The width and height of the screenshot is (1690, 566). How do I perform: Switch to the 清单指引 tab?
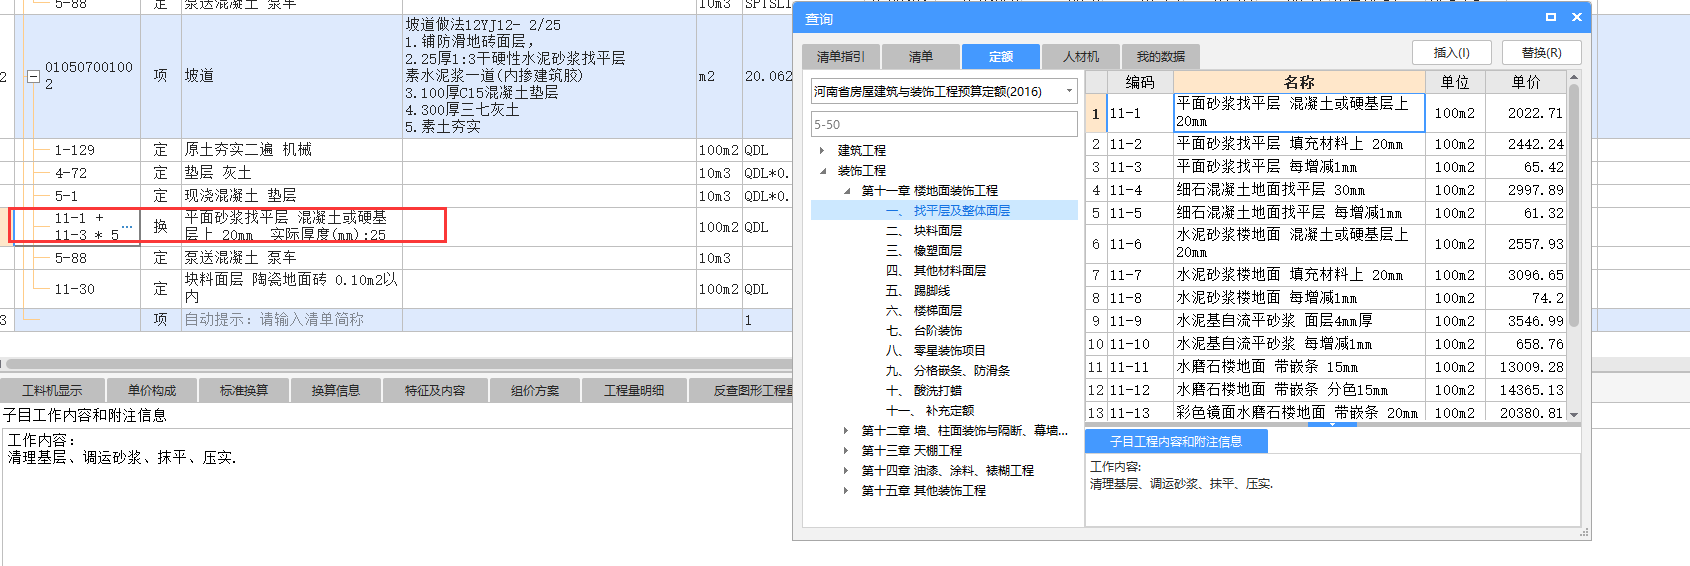[x=841, y=57]
